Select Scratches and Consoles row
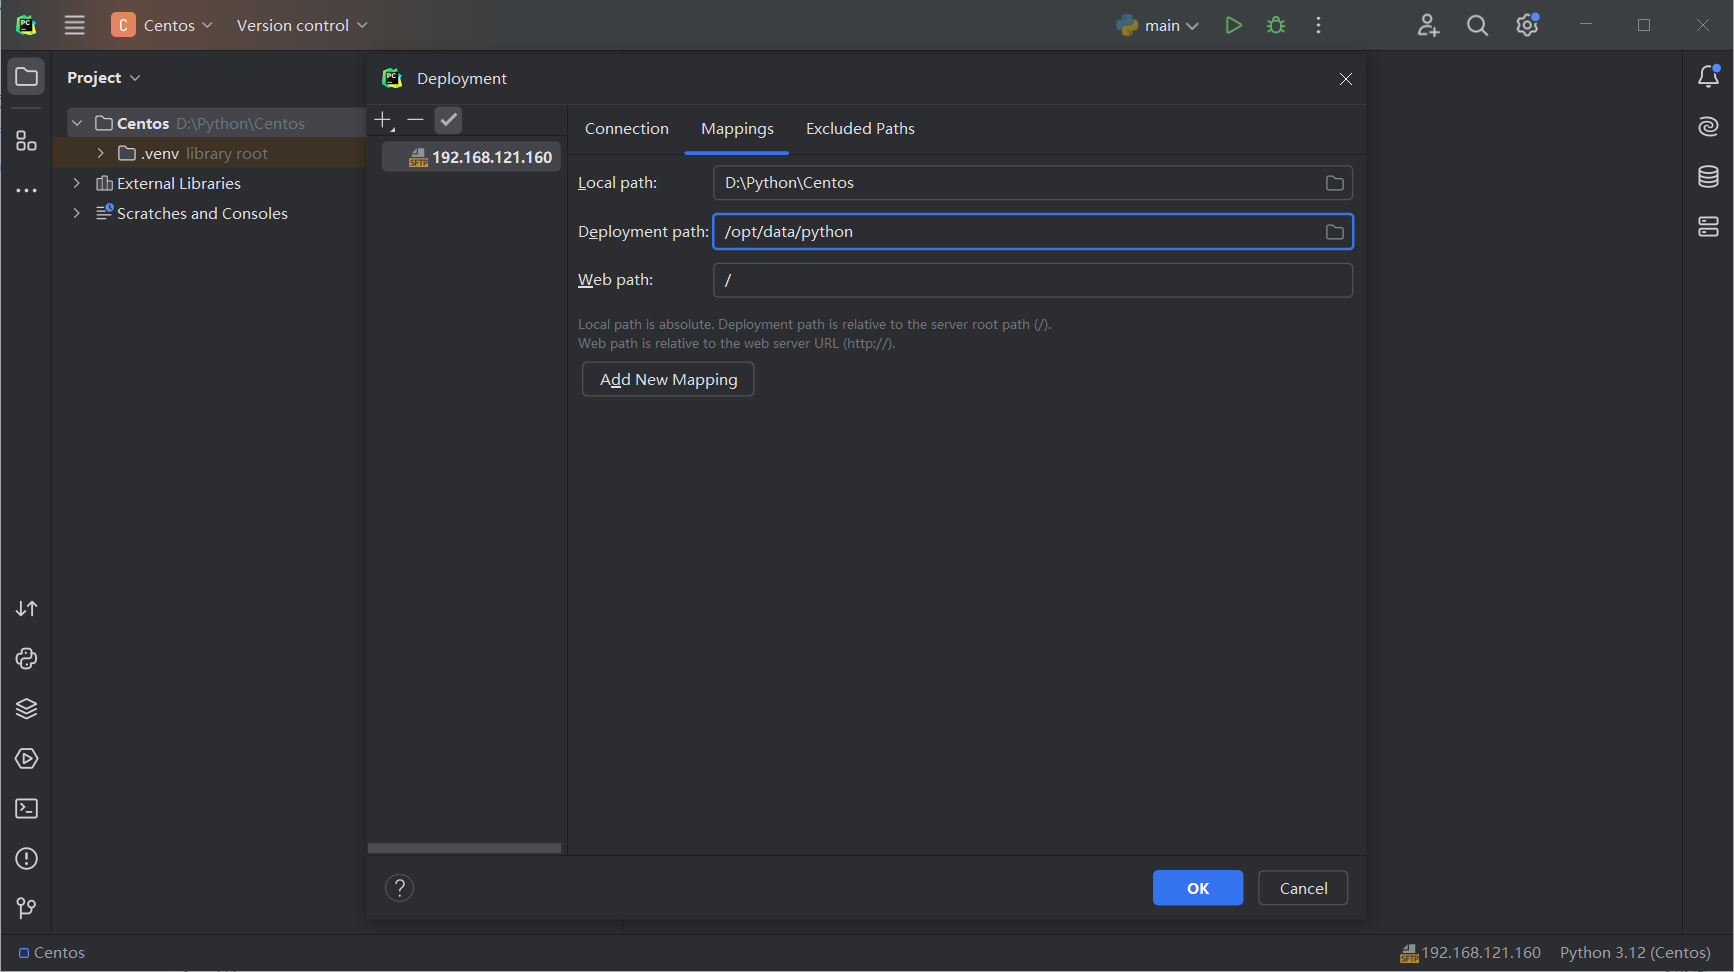Viewport: 1734px width, 972px height. point(210,213)
